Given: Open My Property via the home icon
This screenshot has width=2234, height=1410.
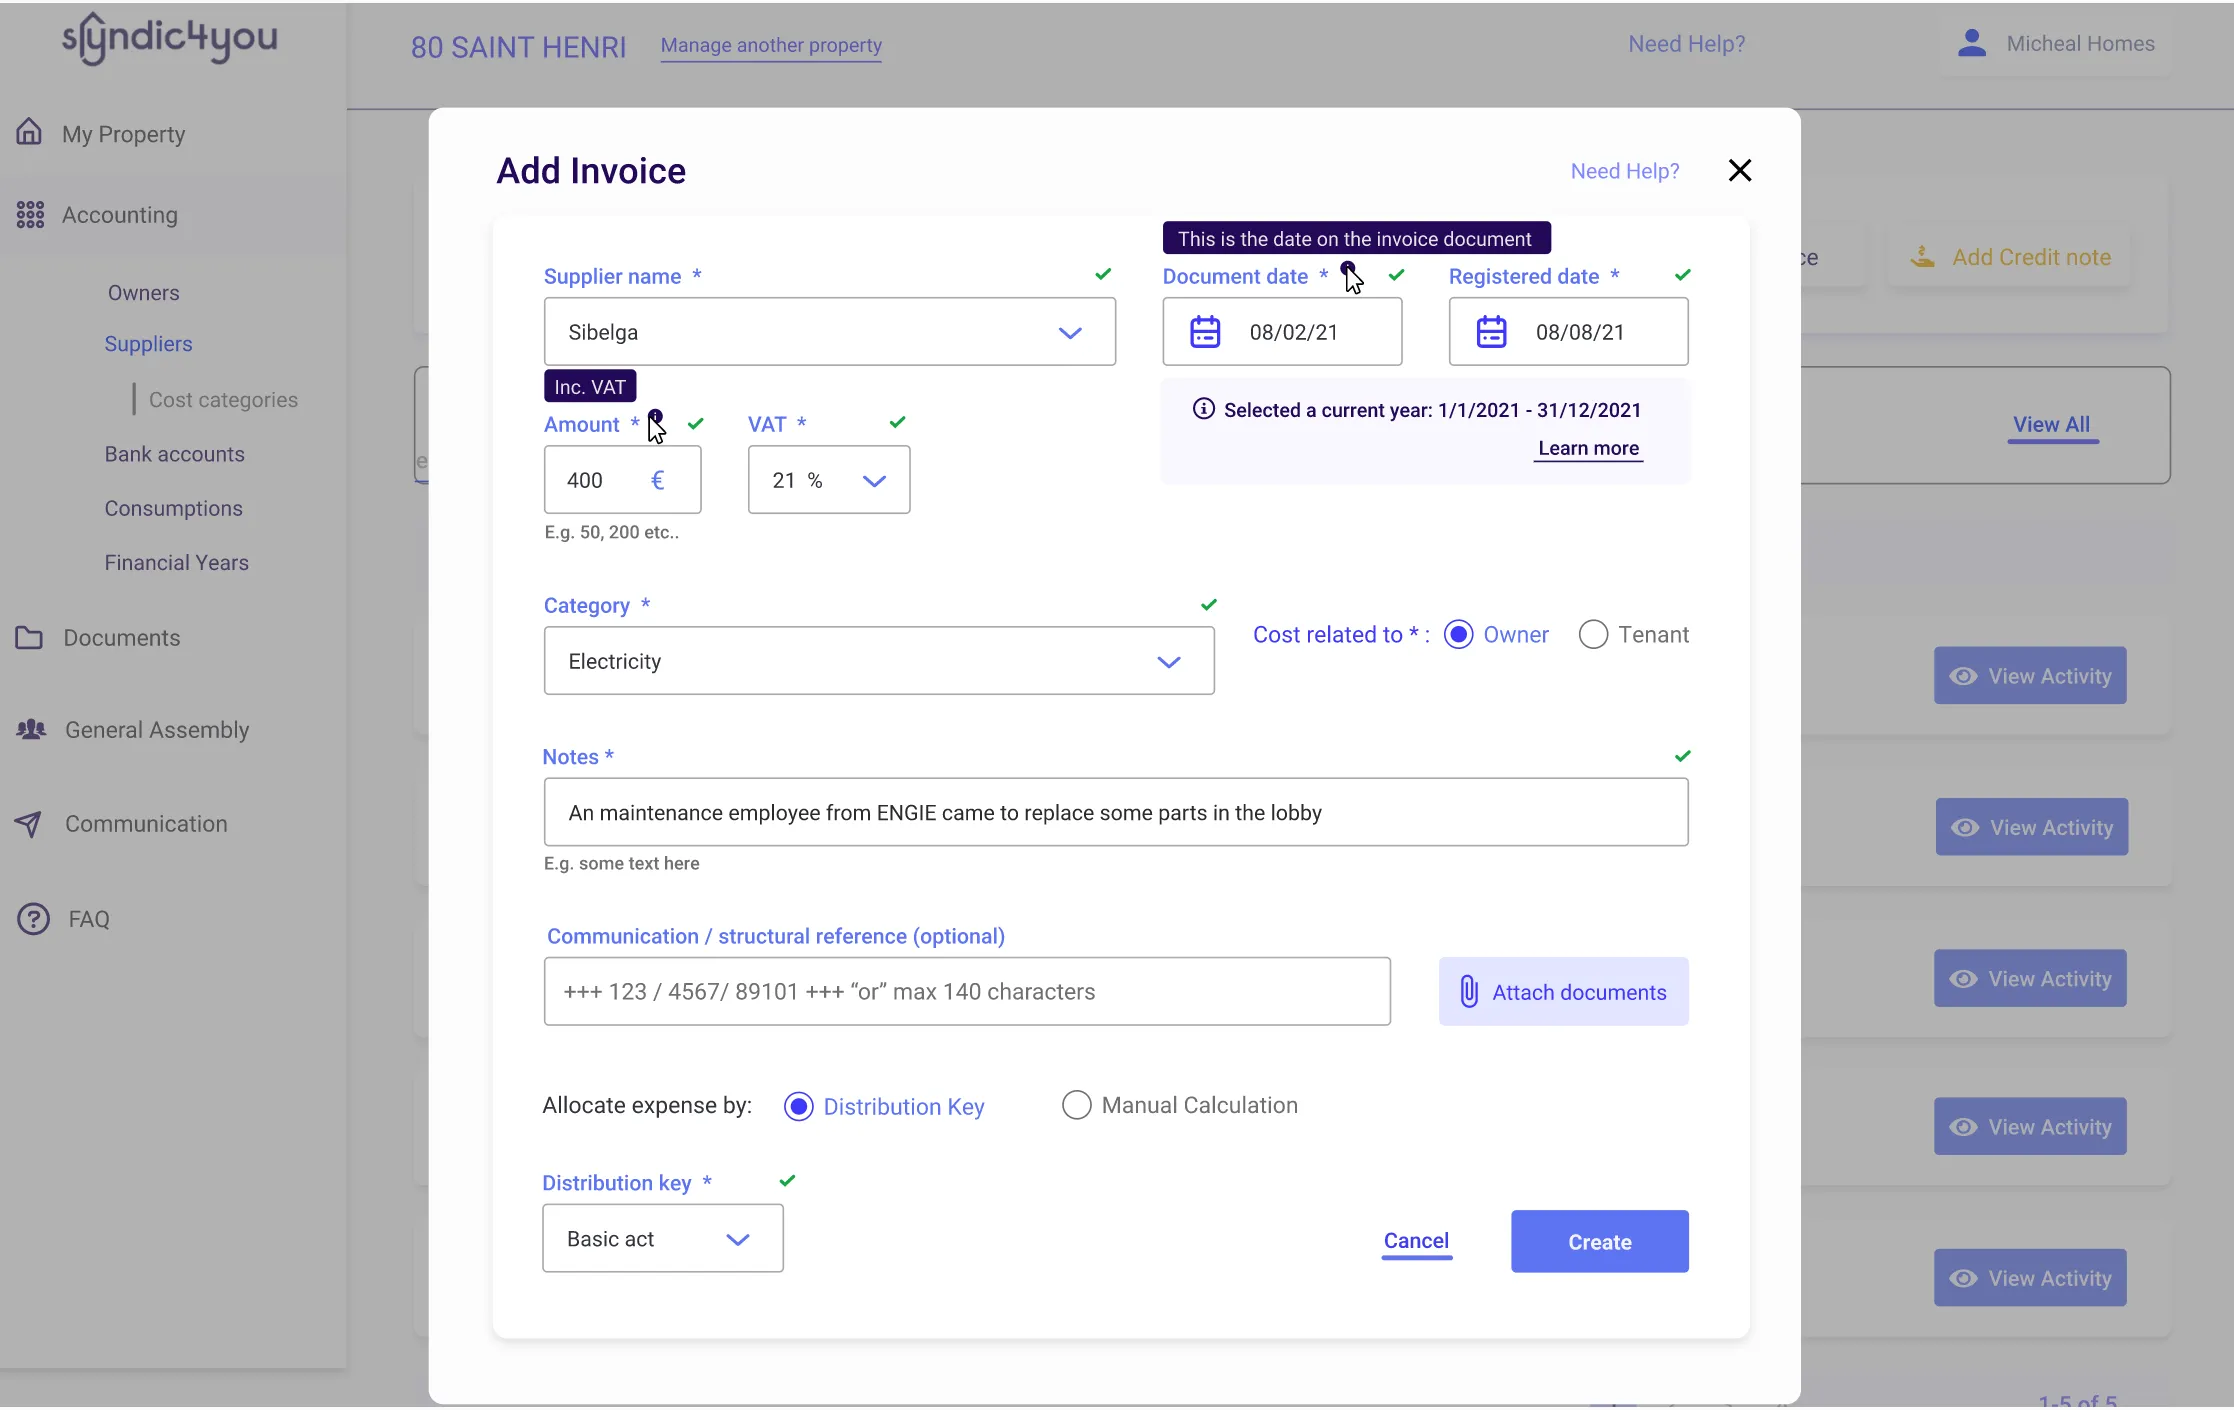Looking at the screenshot, I should click(x=29, y=132).
